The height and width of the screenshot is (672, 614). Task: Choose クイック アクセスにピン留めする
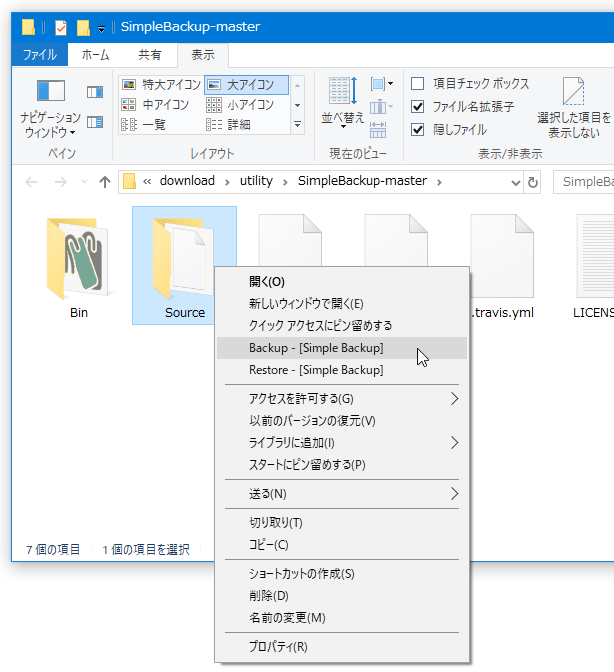pos(341,326)
